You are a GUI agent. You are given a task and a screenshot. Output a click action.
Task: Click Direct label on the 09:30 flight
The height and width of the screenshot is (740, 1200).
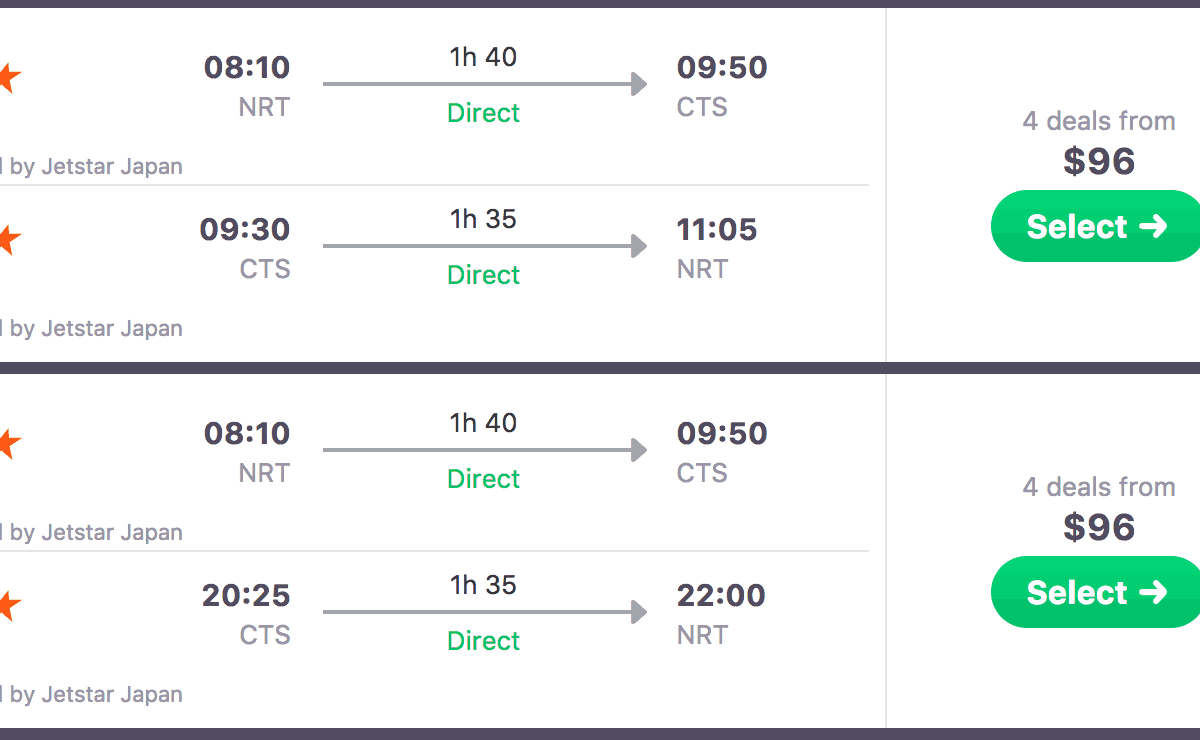(484, 275)
